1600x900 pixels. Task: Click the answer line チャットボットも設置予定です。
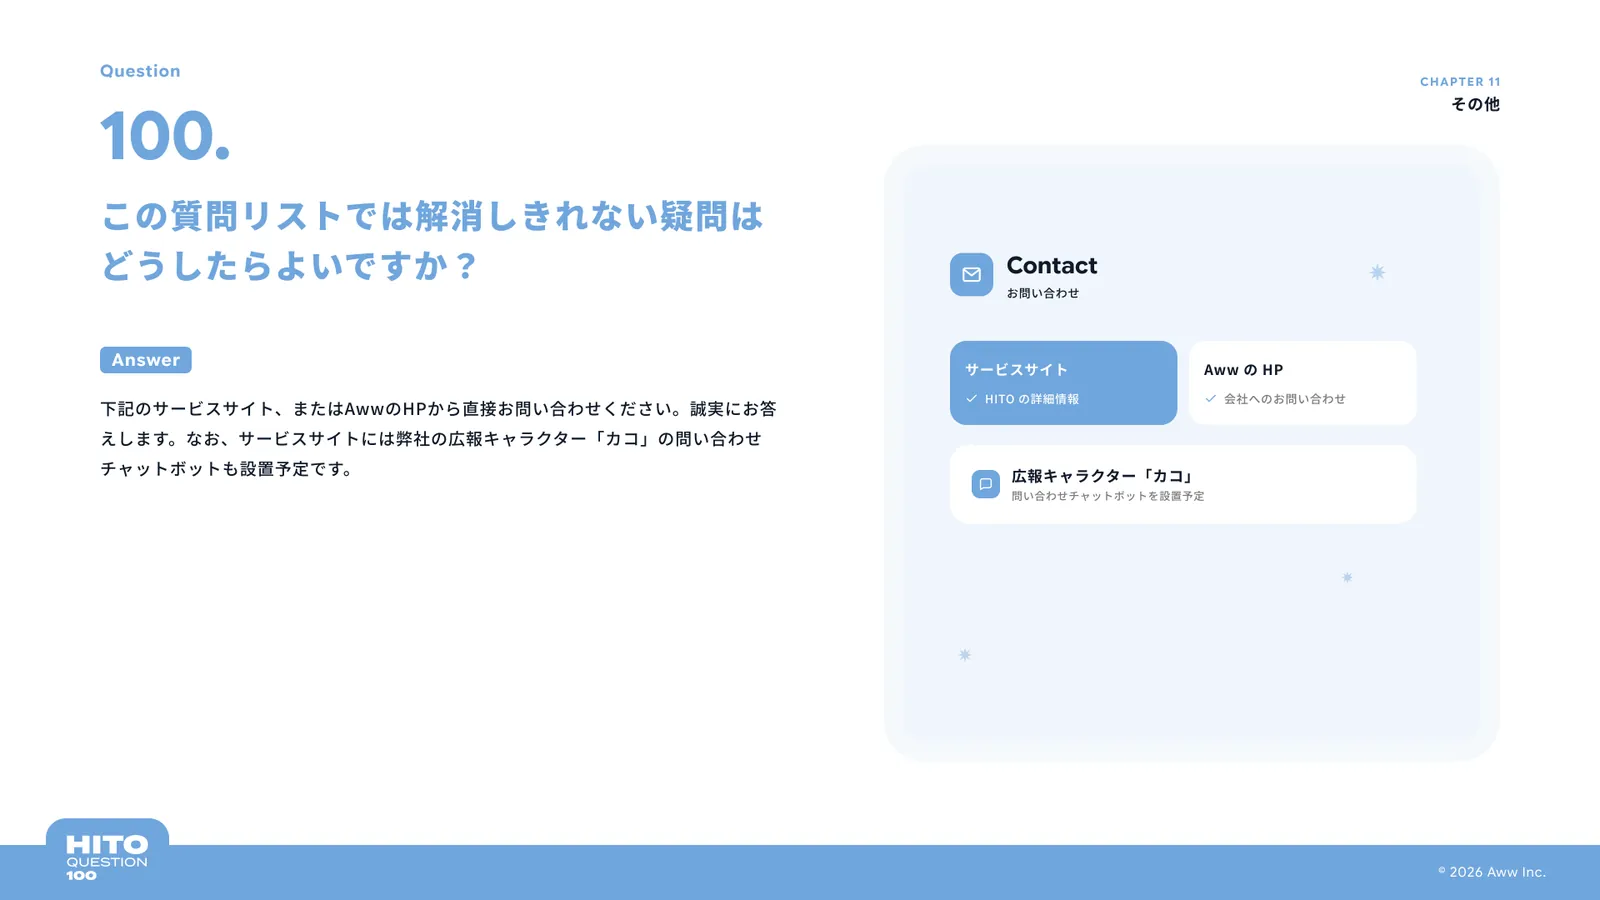[x=228, y=469]
